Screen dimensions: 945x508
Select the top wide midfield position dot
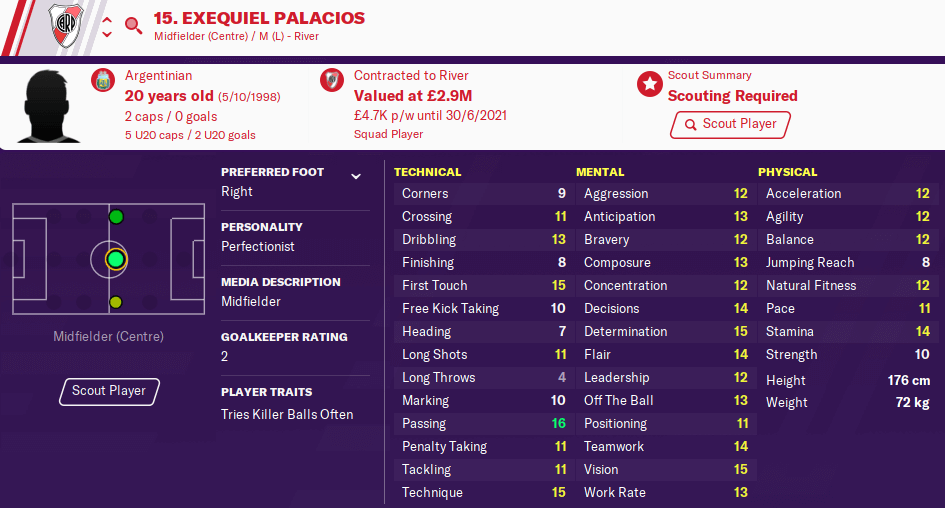pyautogui.click(x=116, y=217)
